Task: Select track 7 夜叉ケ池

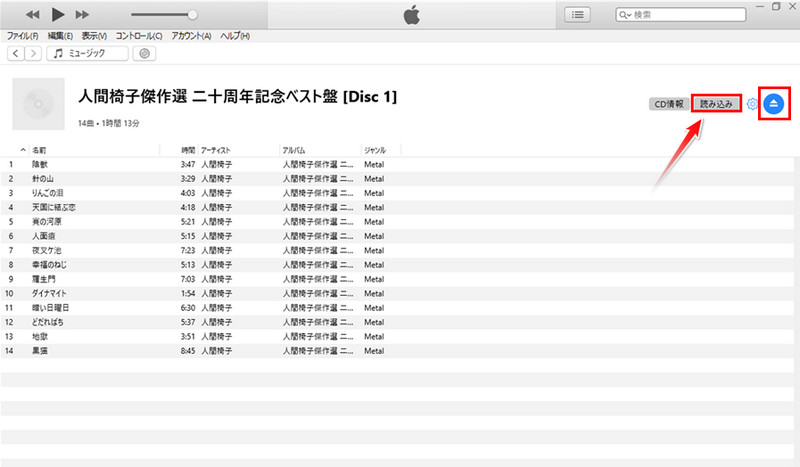Action: pos(397,250)
